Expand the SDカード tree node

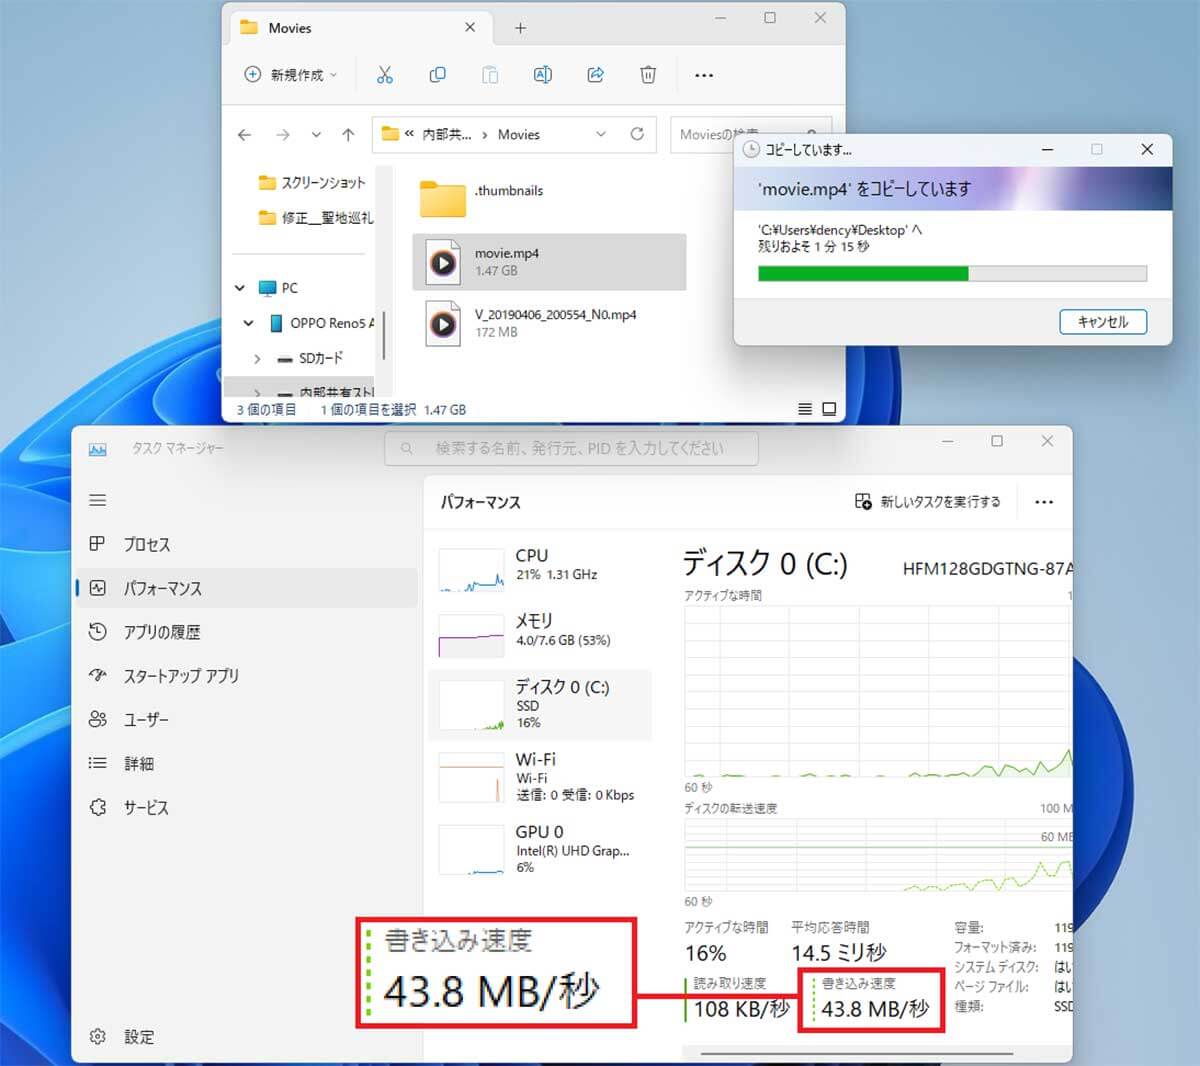pos(257,358)
